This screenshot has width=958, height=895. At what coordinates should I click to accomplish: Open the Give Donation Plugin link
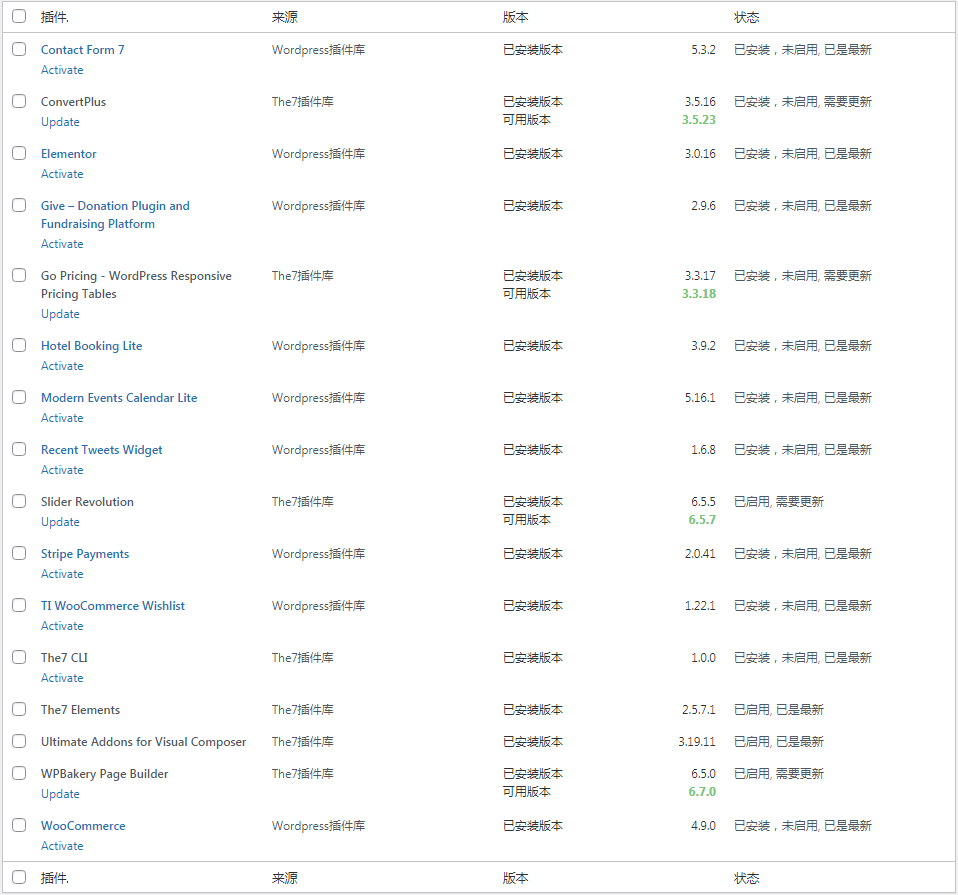click(x=115, y=206)
